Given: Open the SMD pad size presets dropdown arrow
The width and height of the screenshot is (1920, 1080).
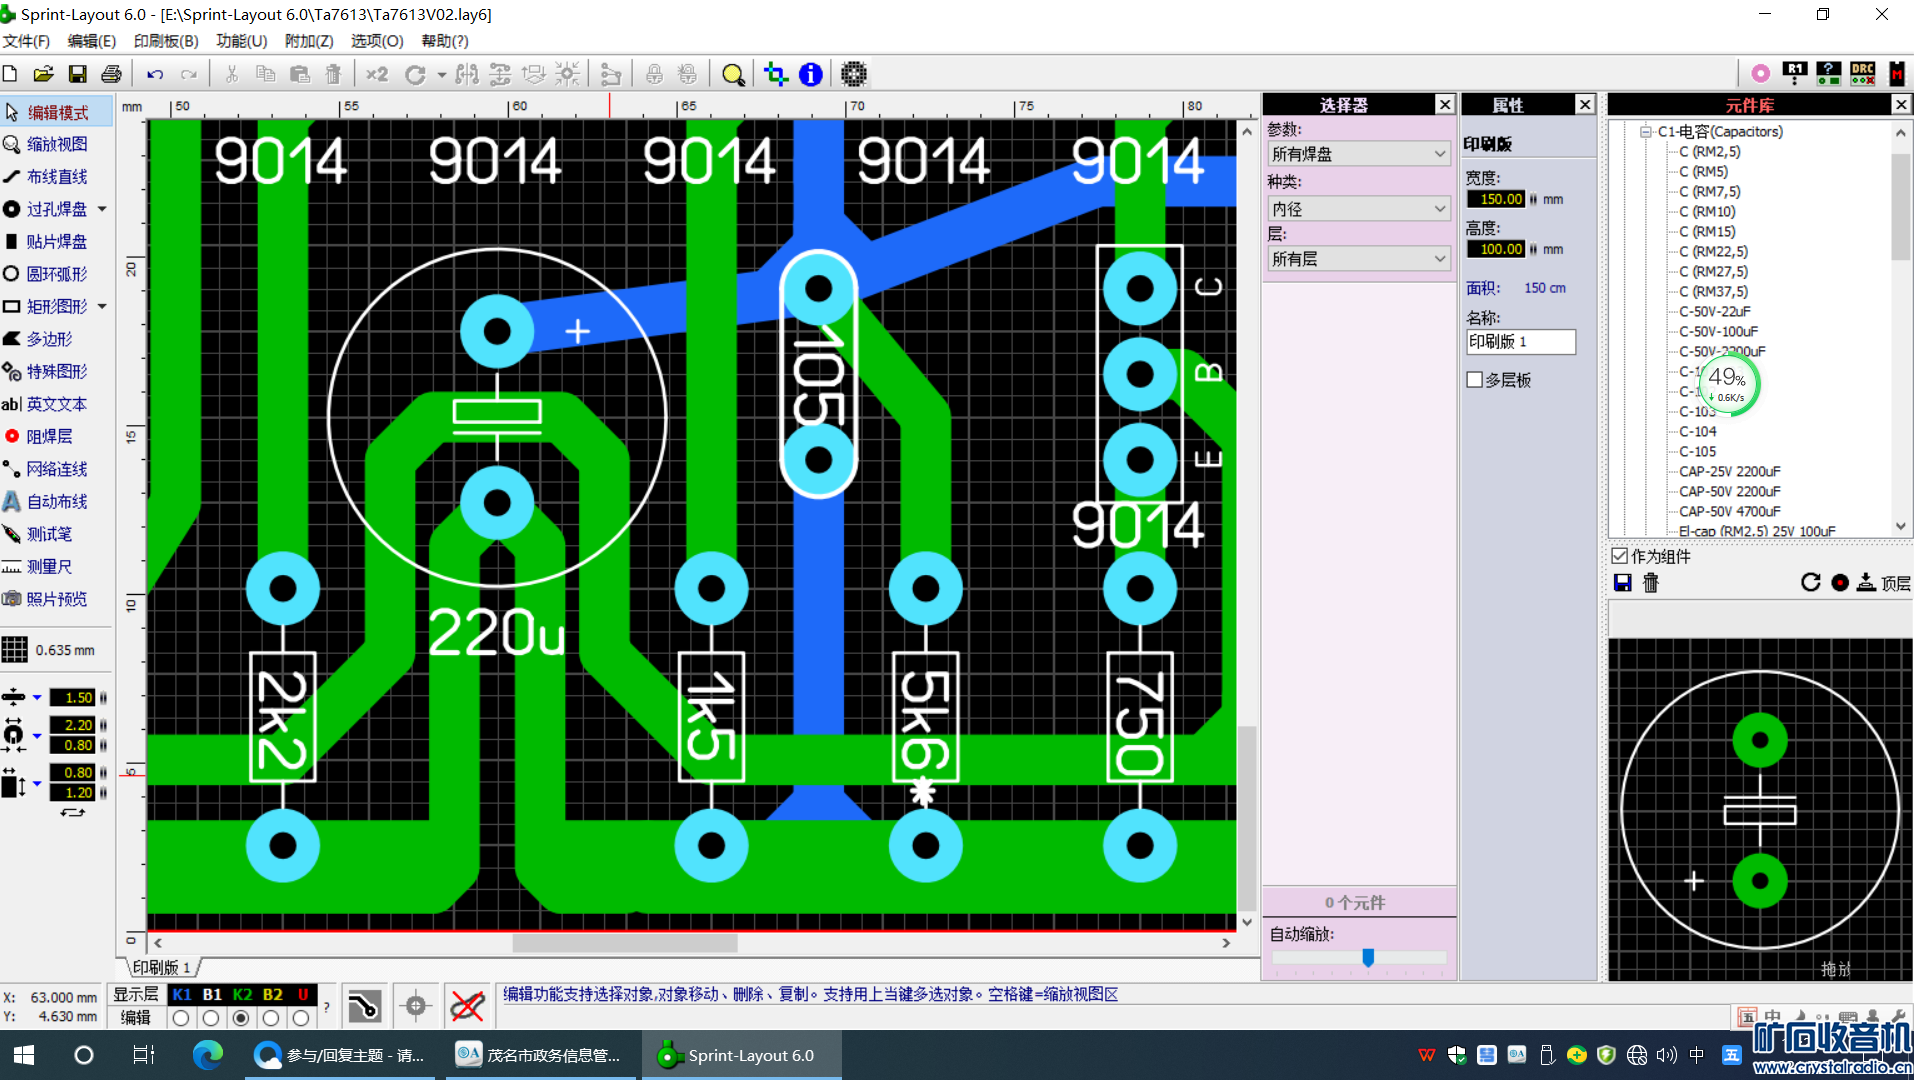Looking at the screenshot, I should 37,784.
